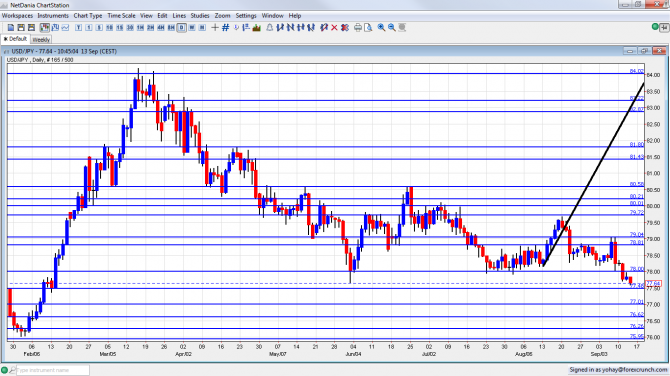Screen dimensions: 670x376
Task: Set time scale to 1 minute
Action: tap(89, 27)
